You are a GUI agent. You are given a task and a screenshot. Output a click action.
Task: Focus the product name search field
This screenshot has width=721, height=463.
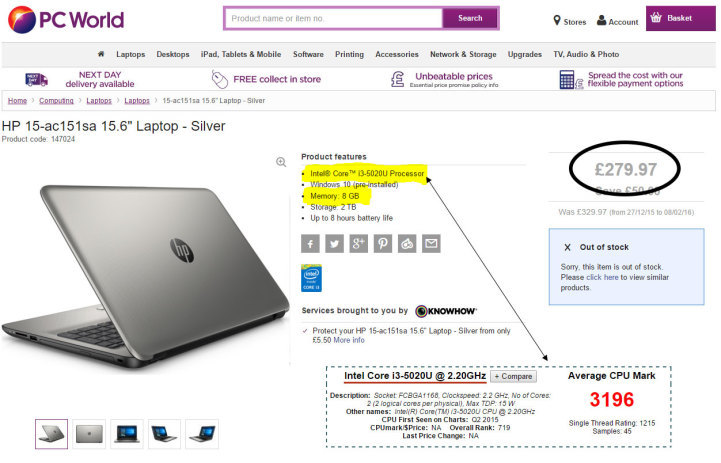(334, 18)
